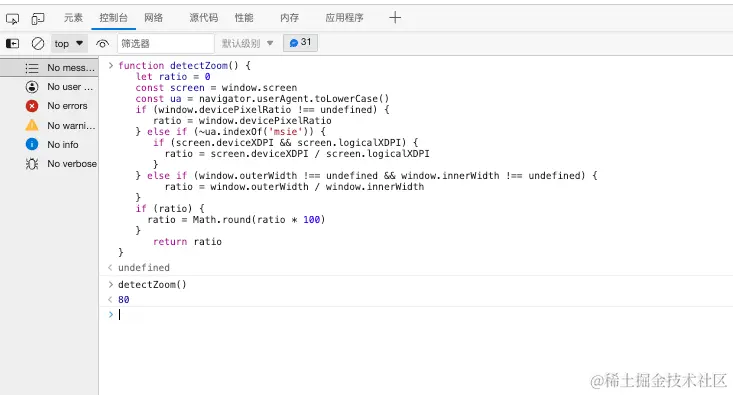
Task: Click the user messages person icon
Action: pos(32,87)
